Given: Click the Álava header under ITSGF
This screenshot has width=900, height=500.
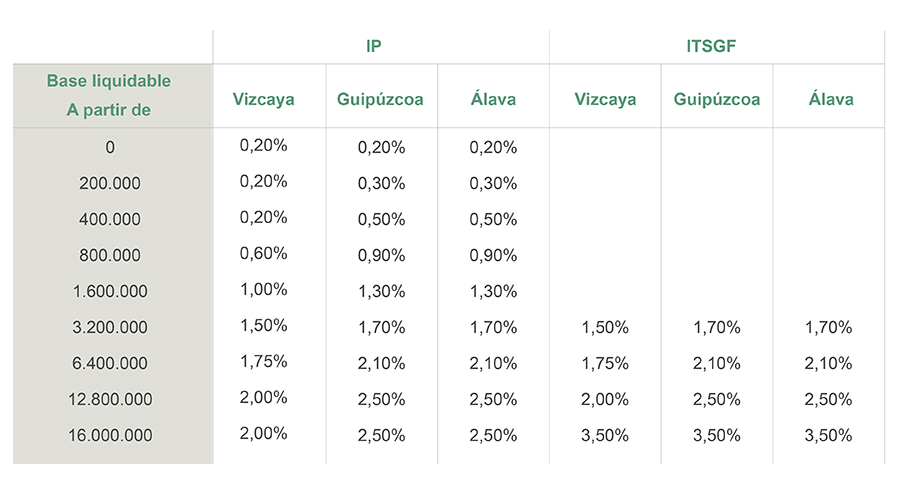Looking at the screenshot, I should point(831,99).
